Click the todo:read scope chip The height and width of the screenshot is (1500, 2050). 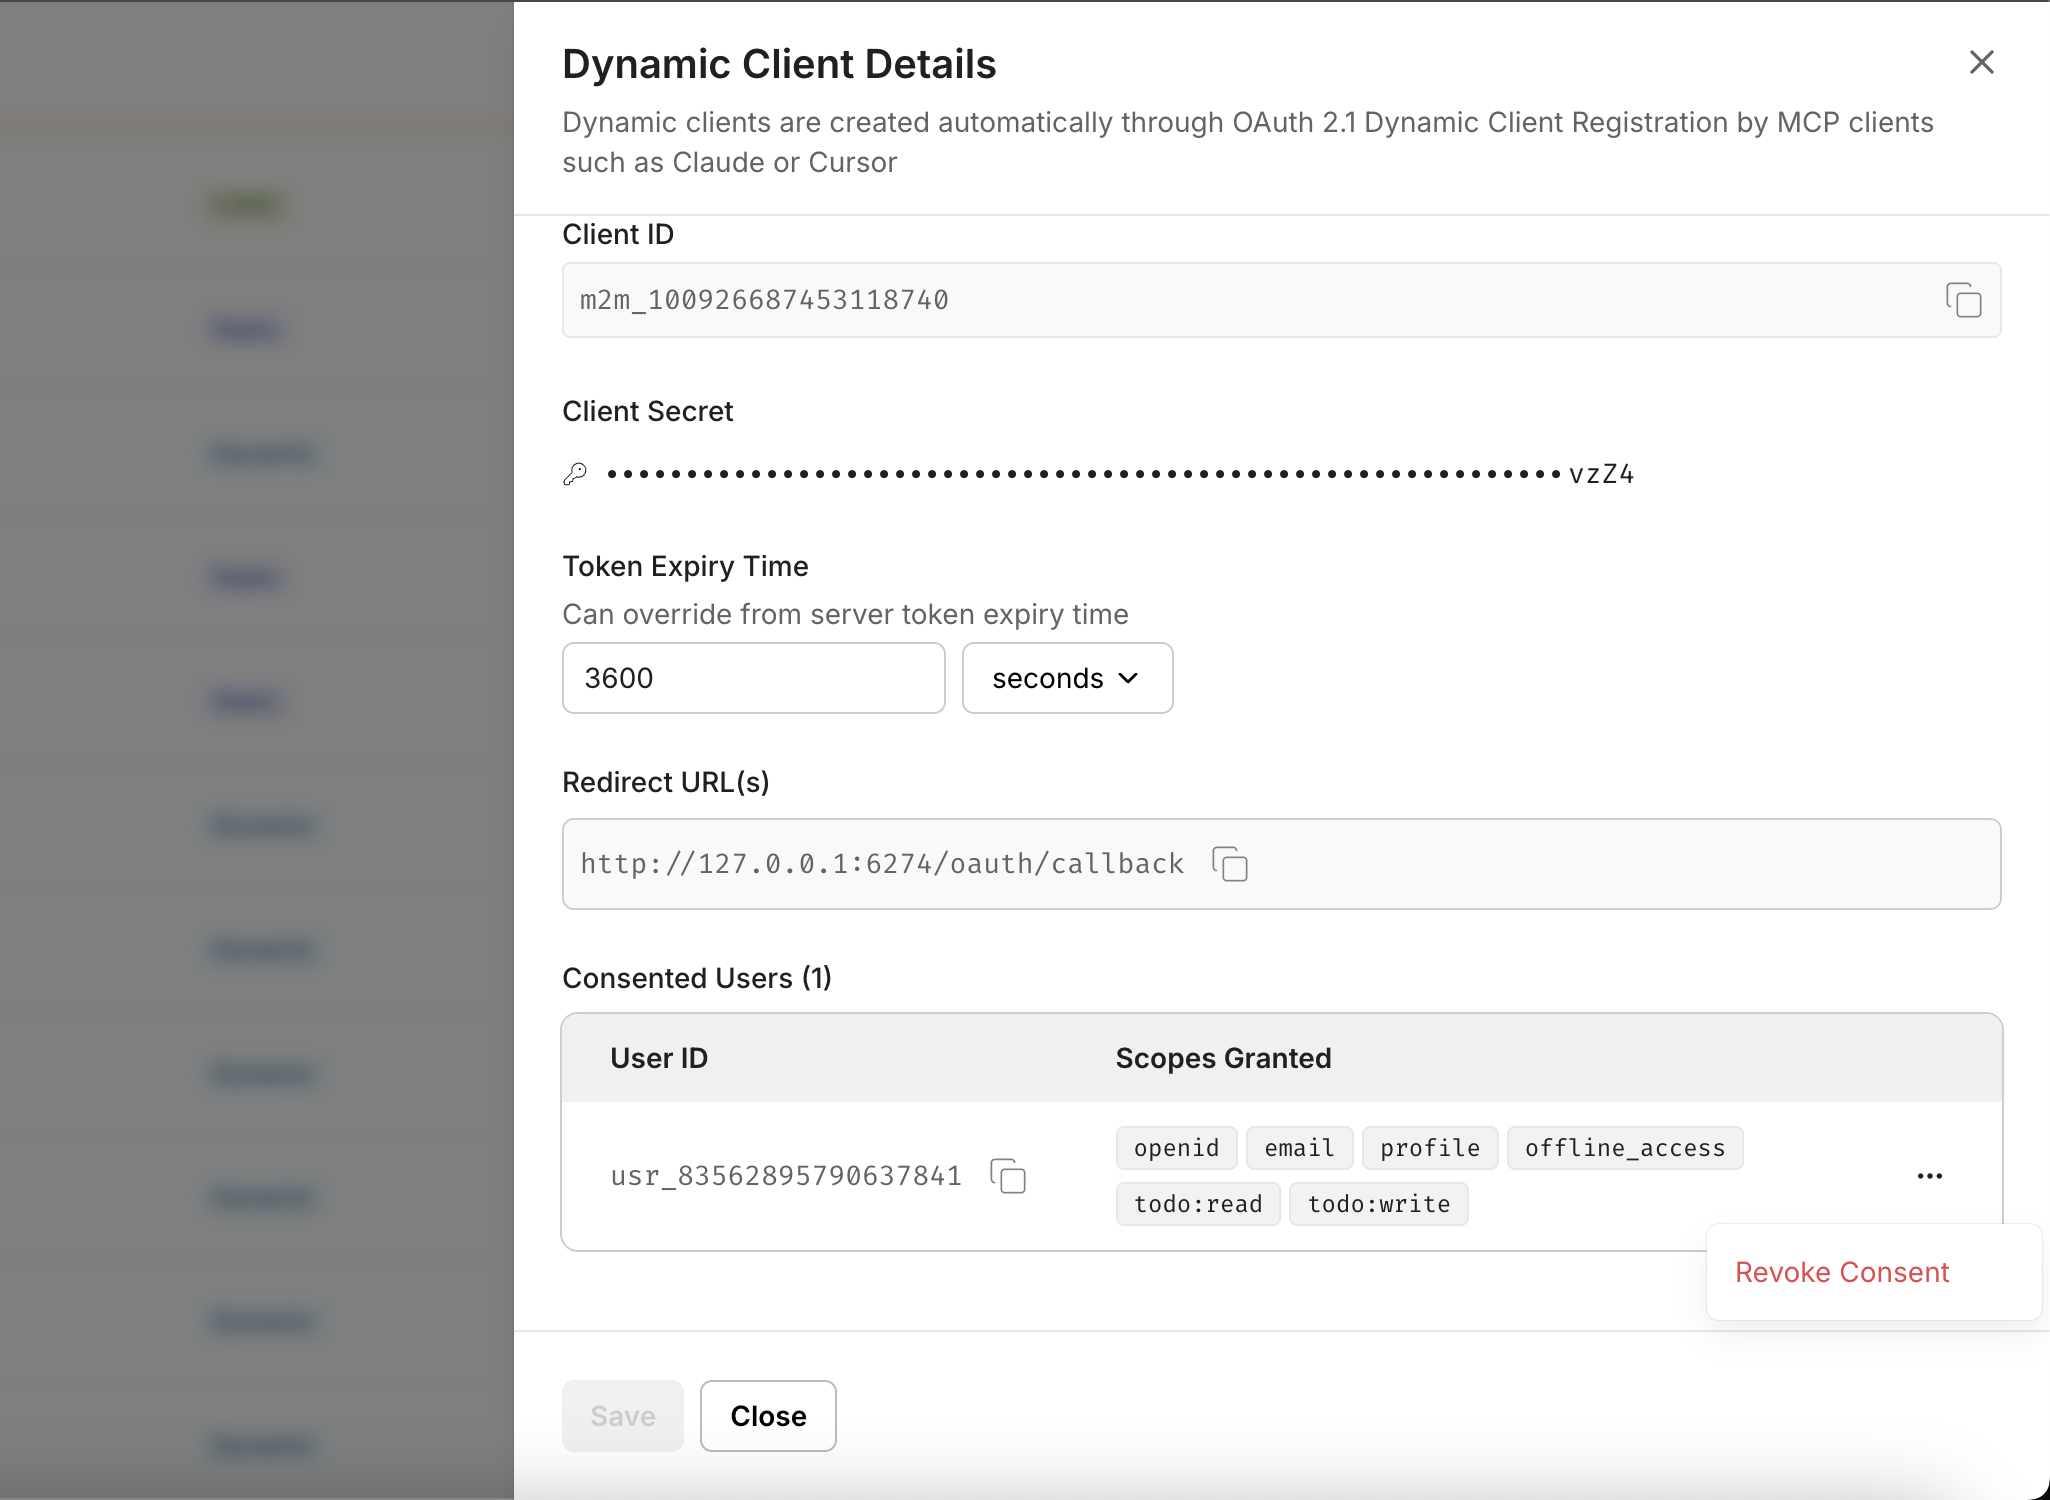pyautogui.click(x=1197, y=1204)
